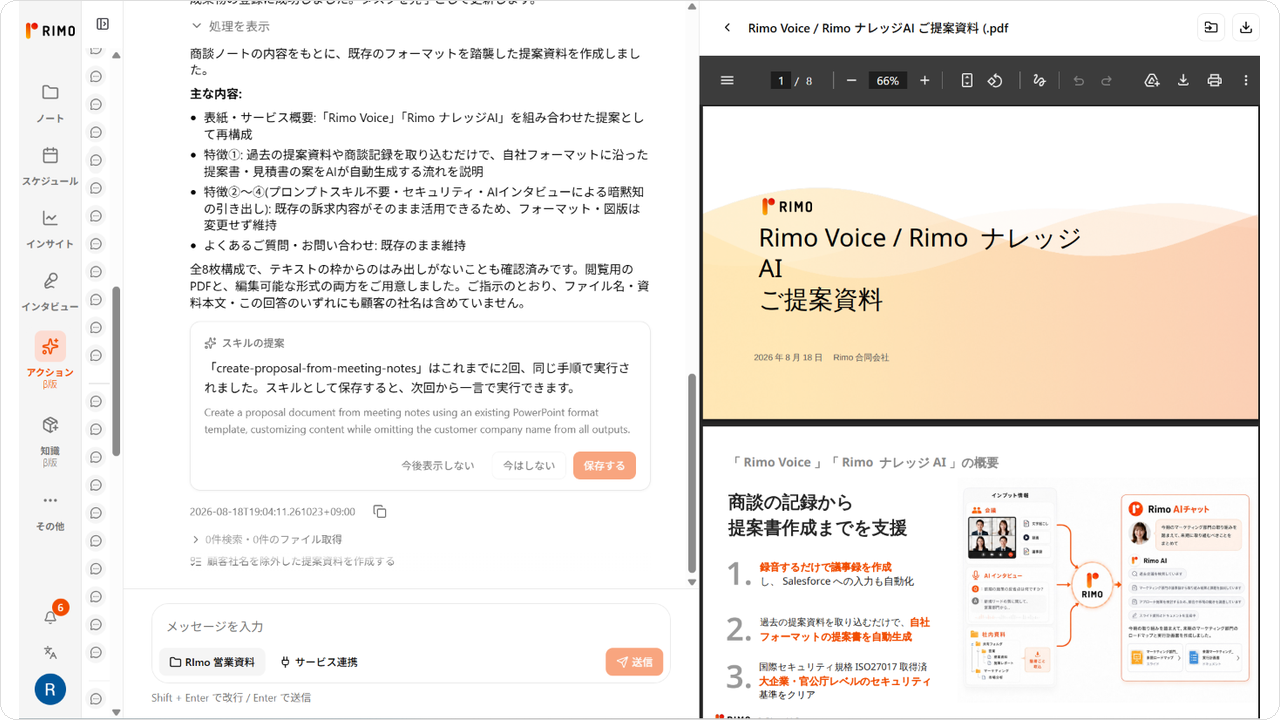1280x720 pixels.
Task: Expand the 処理を表示 section
Action: coord(230,26)
